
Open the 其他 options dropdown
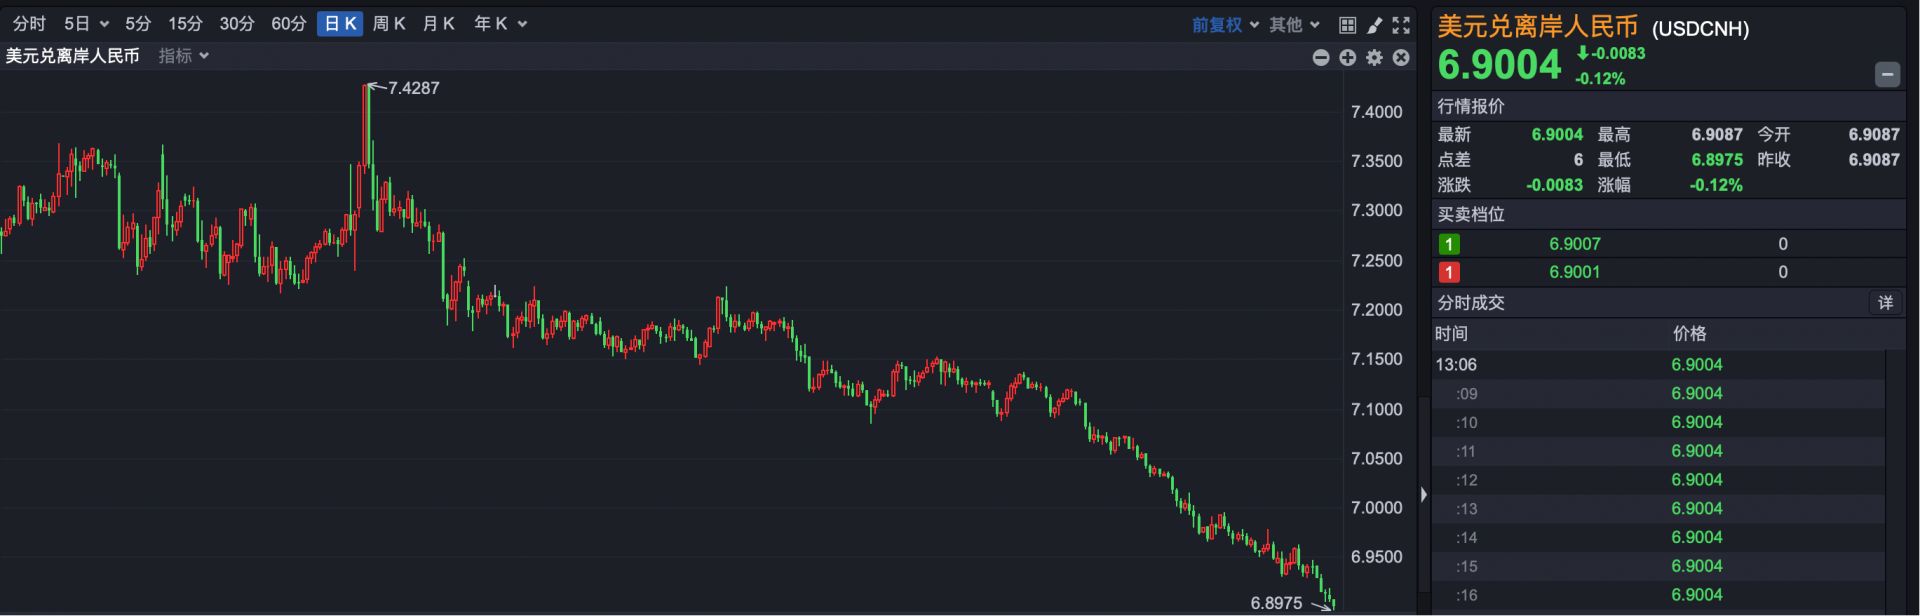coord(1295,25)
